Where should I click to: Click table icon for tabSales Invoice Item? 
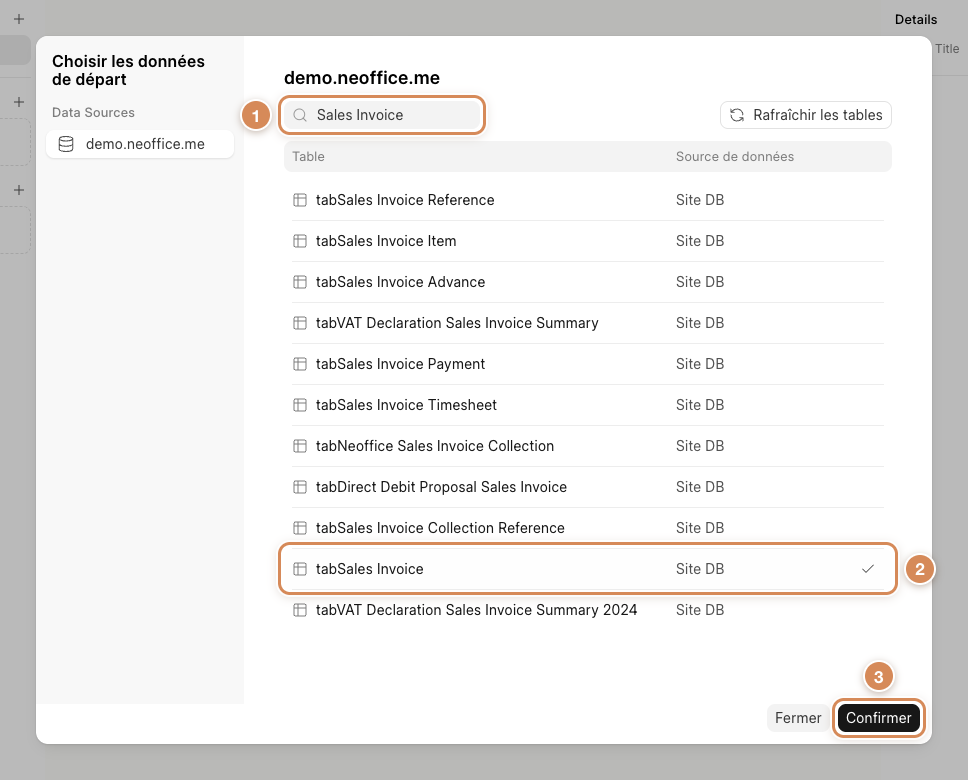[x=300, y=241]
